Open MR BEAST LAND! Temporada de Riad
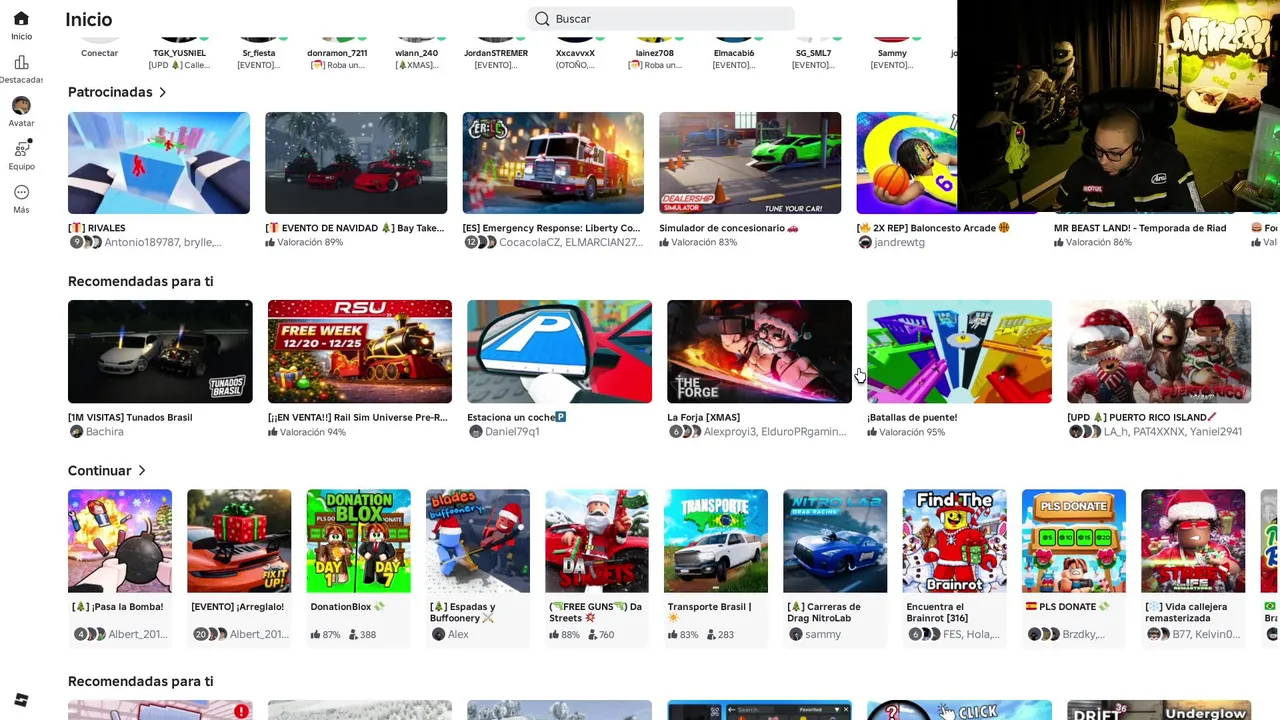 pyautogui.click(x=1140, y=228)
